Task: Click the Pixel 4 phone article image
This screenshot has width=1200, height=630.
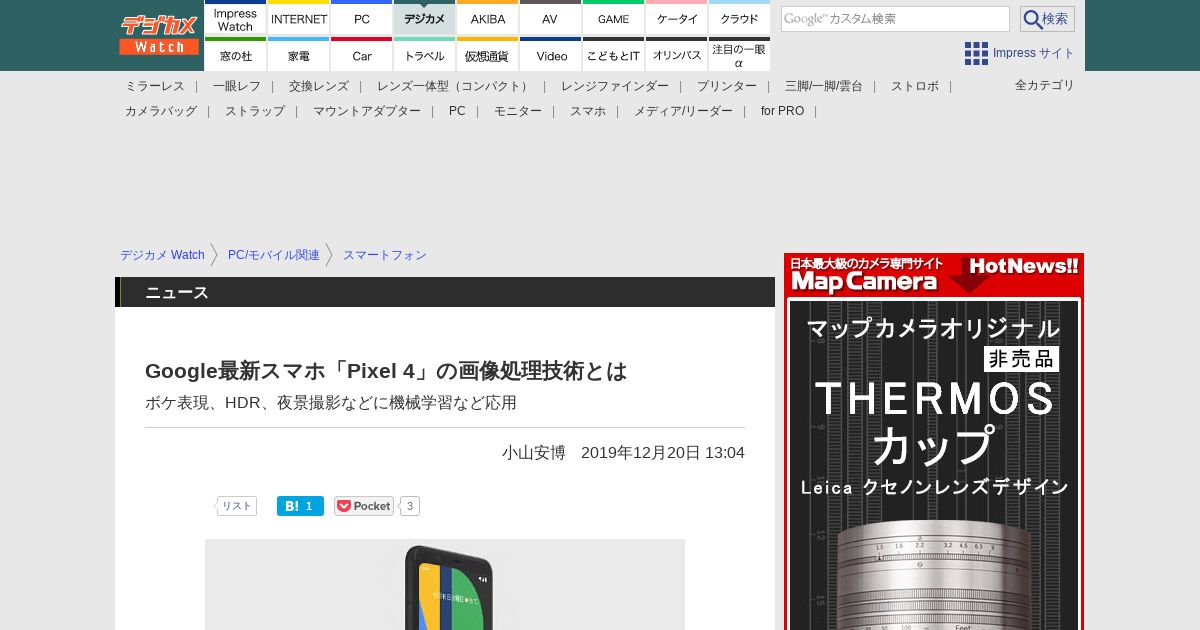Action: click(x=445, y=585)
